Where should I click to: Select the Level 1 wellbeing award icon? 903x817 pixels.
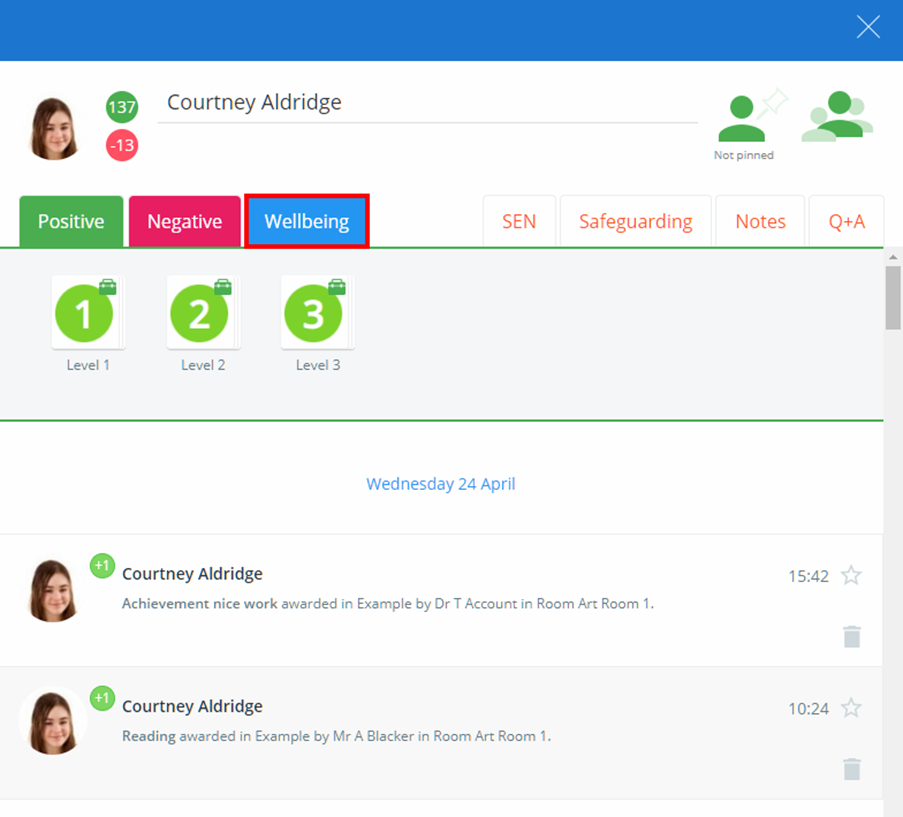[87, 311]
